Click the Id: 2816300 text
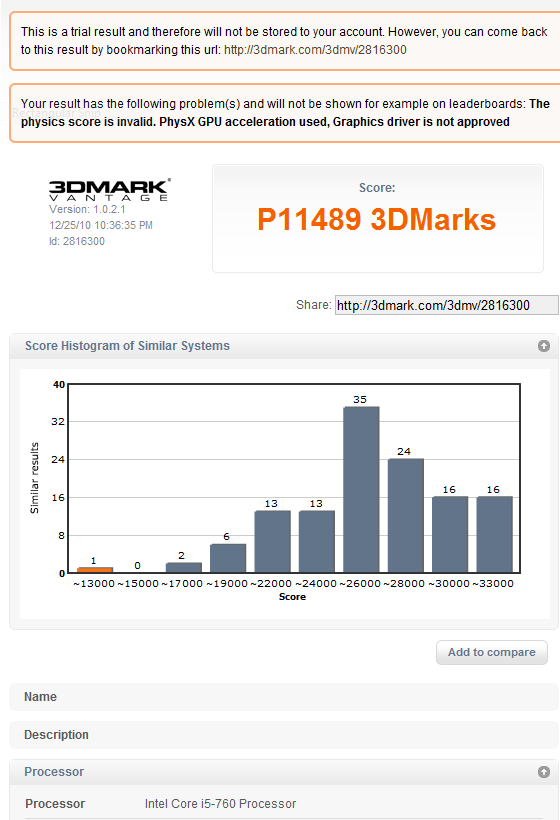This screenshot has height=820, width=560. 77,242
